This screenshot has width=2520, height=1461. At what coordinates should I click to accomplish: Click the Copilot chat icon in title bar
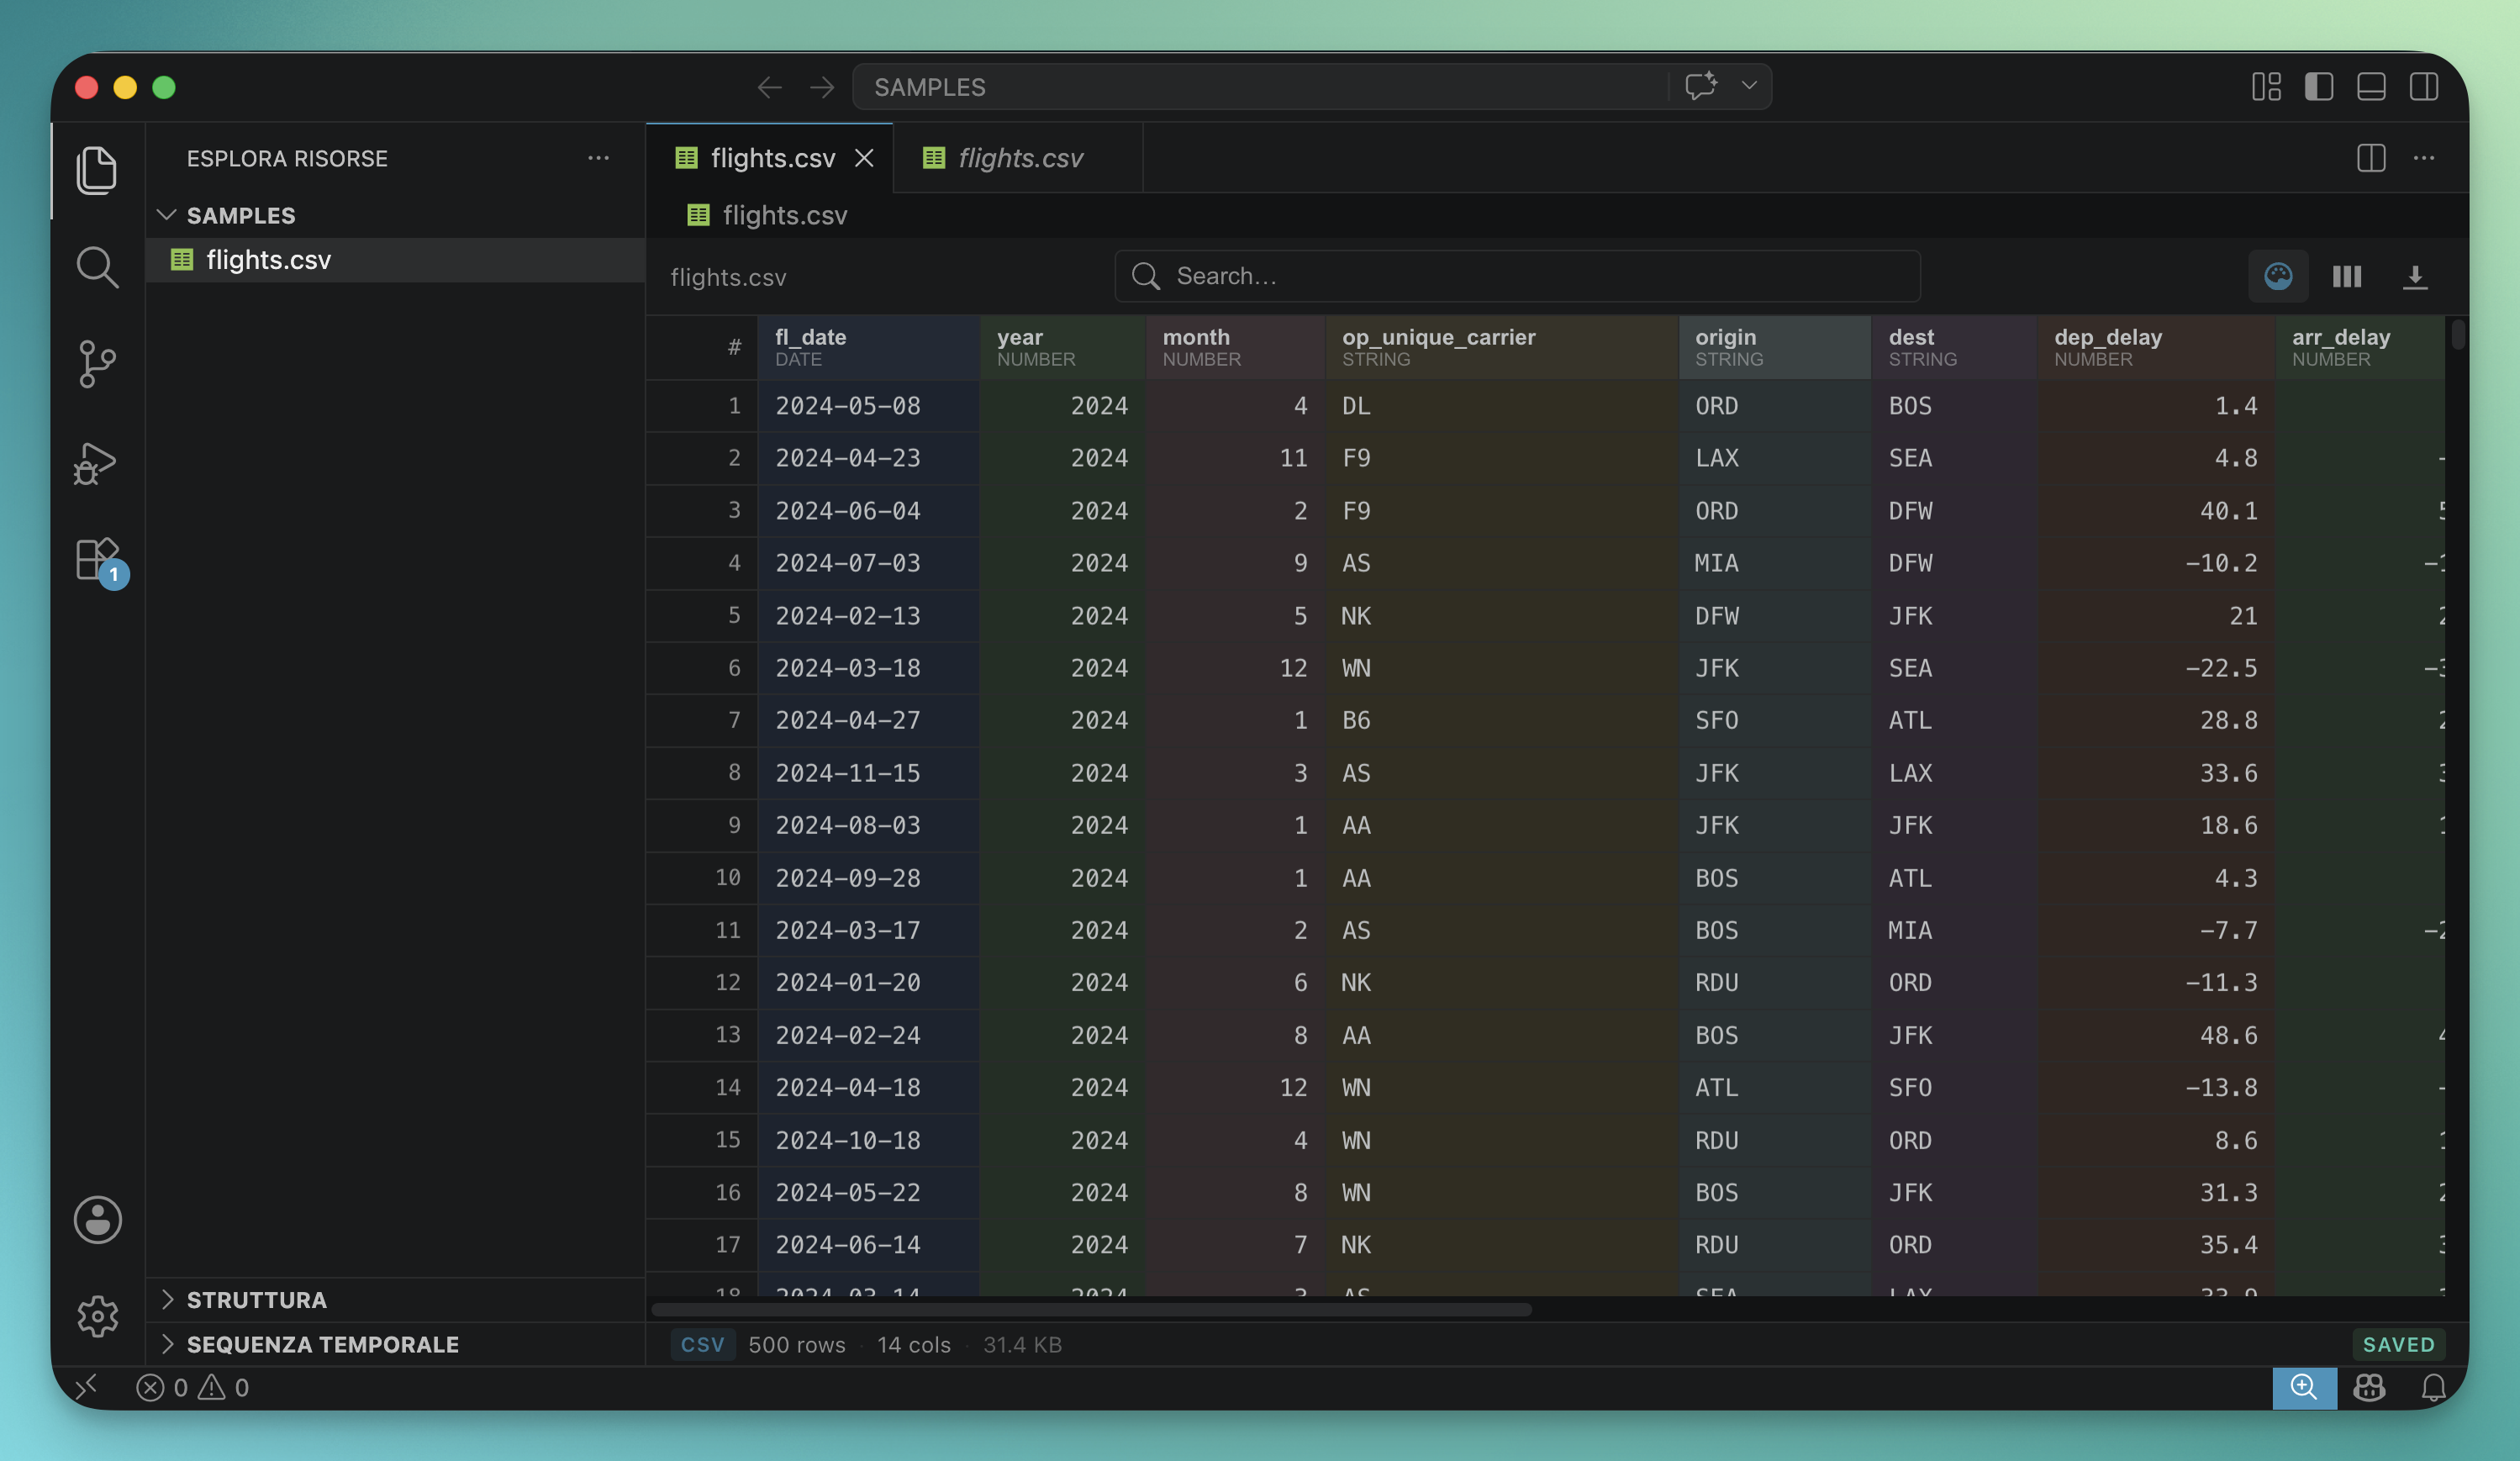tap(1701, 86)
